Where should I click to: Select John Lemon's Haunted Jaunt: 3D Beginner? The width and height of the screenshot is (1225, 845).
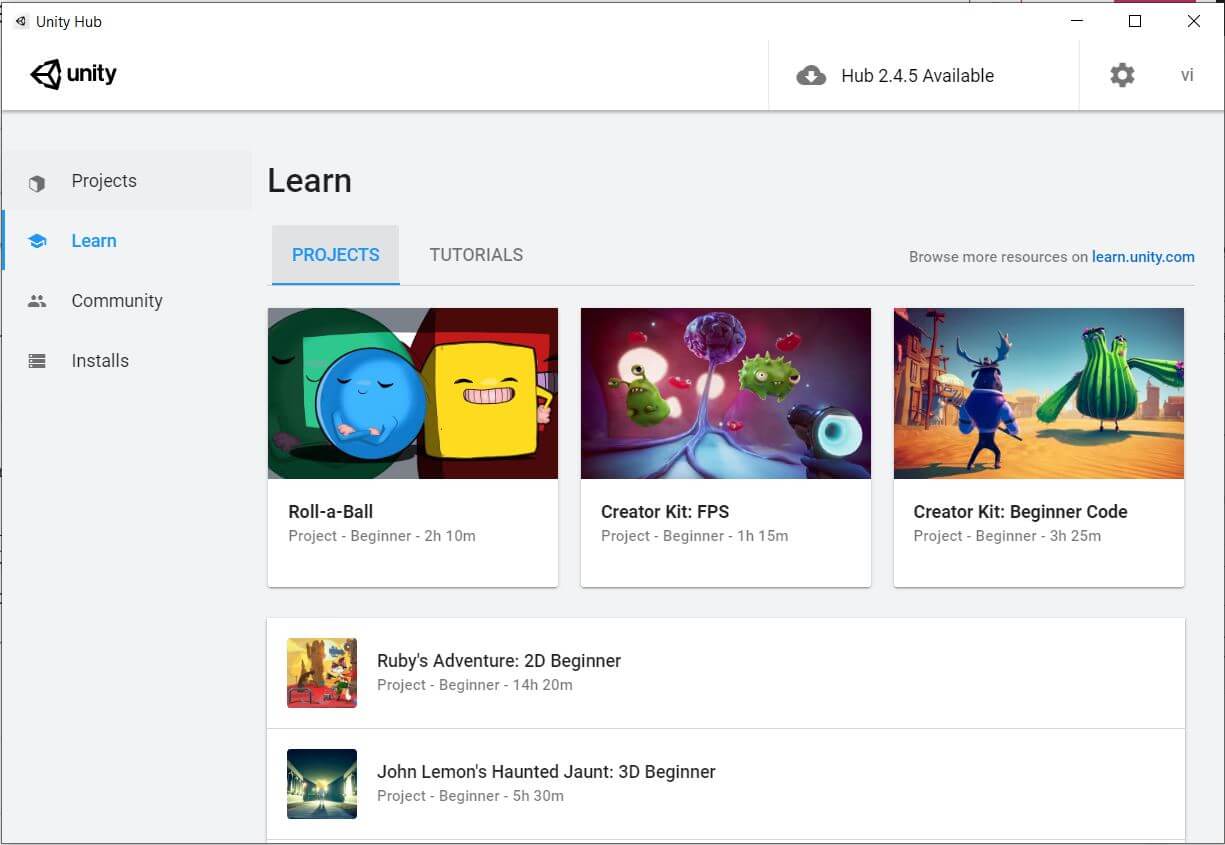pos(546,772)
